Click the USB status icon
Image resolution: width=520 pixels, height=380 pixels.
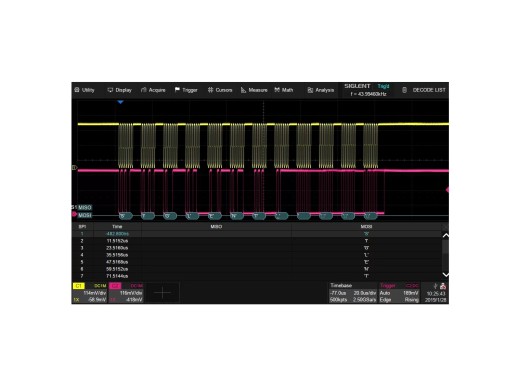[435, 286]
